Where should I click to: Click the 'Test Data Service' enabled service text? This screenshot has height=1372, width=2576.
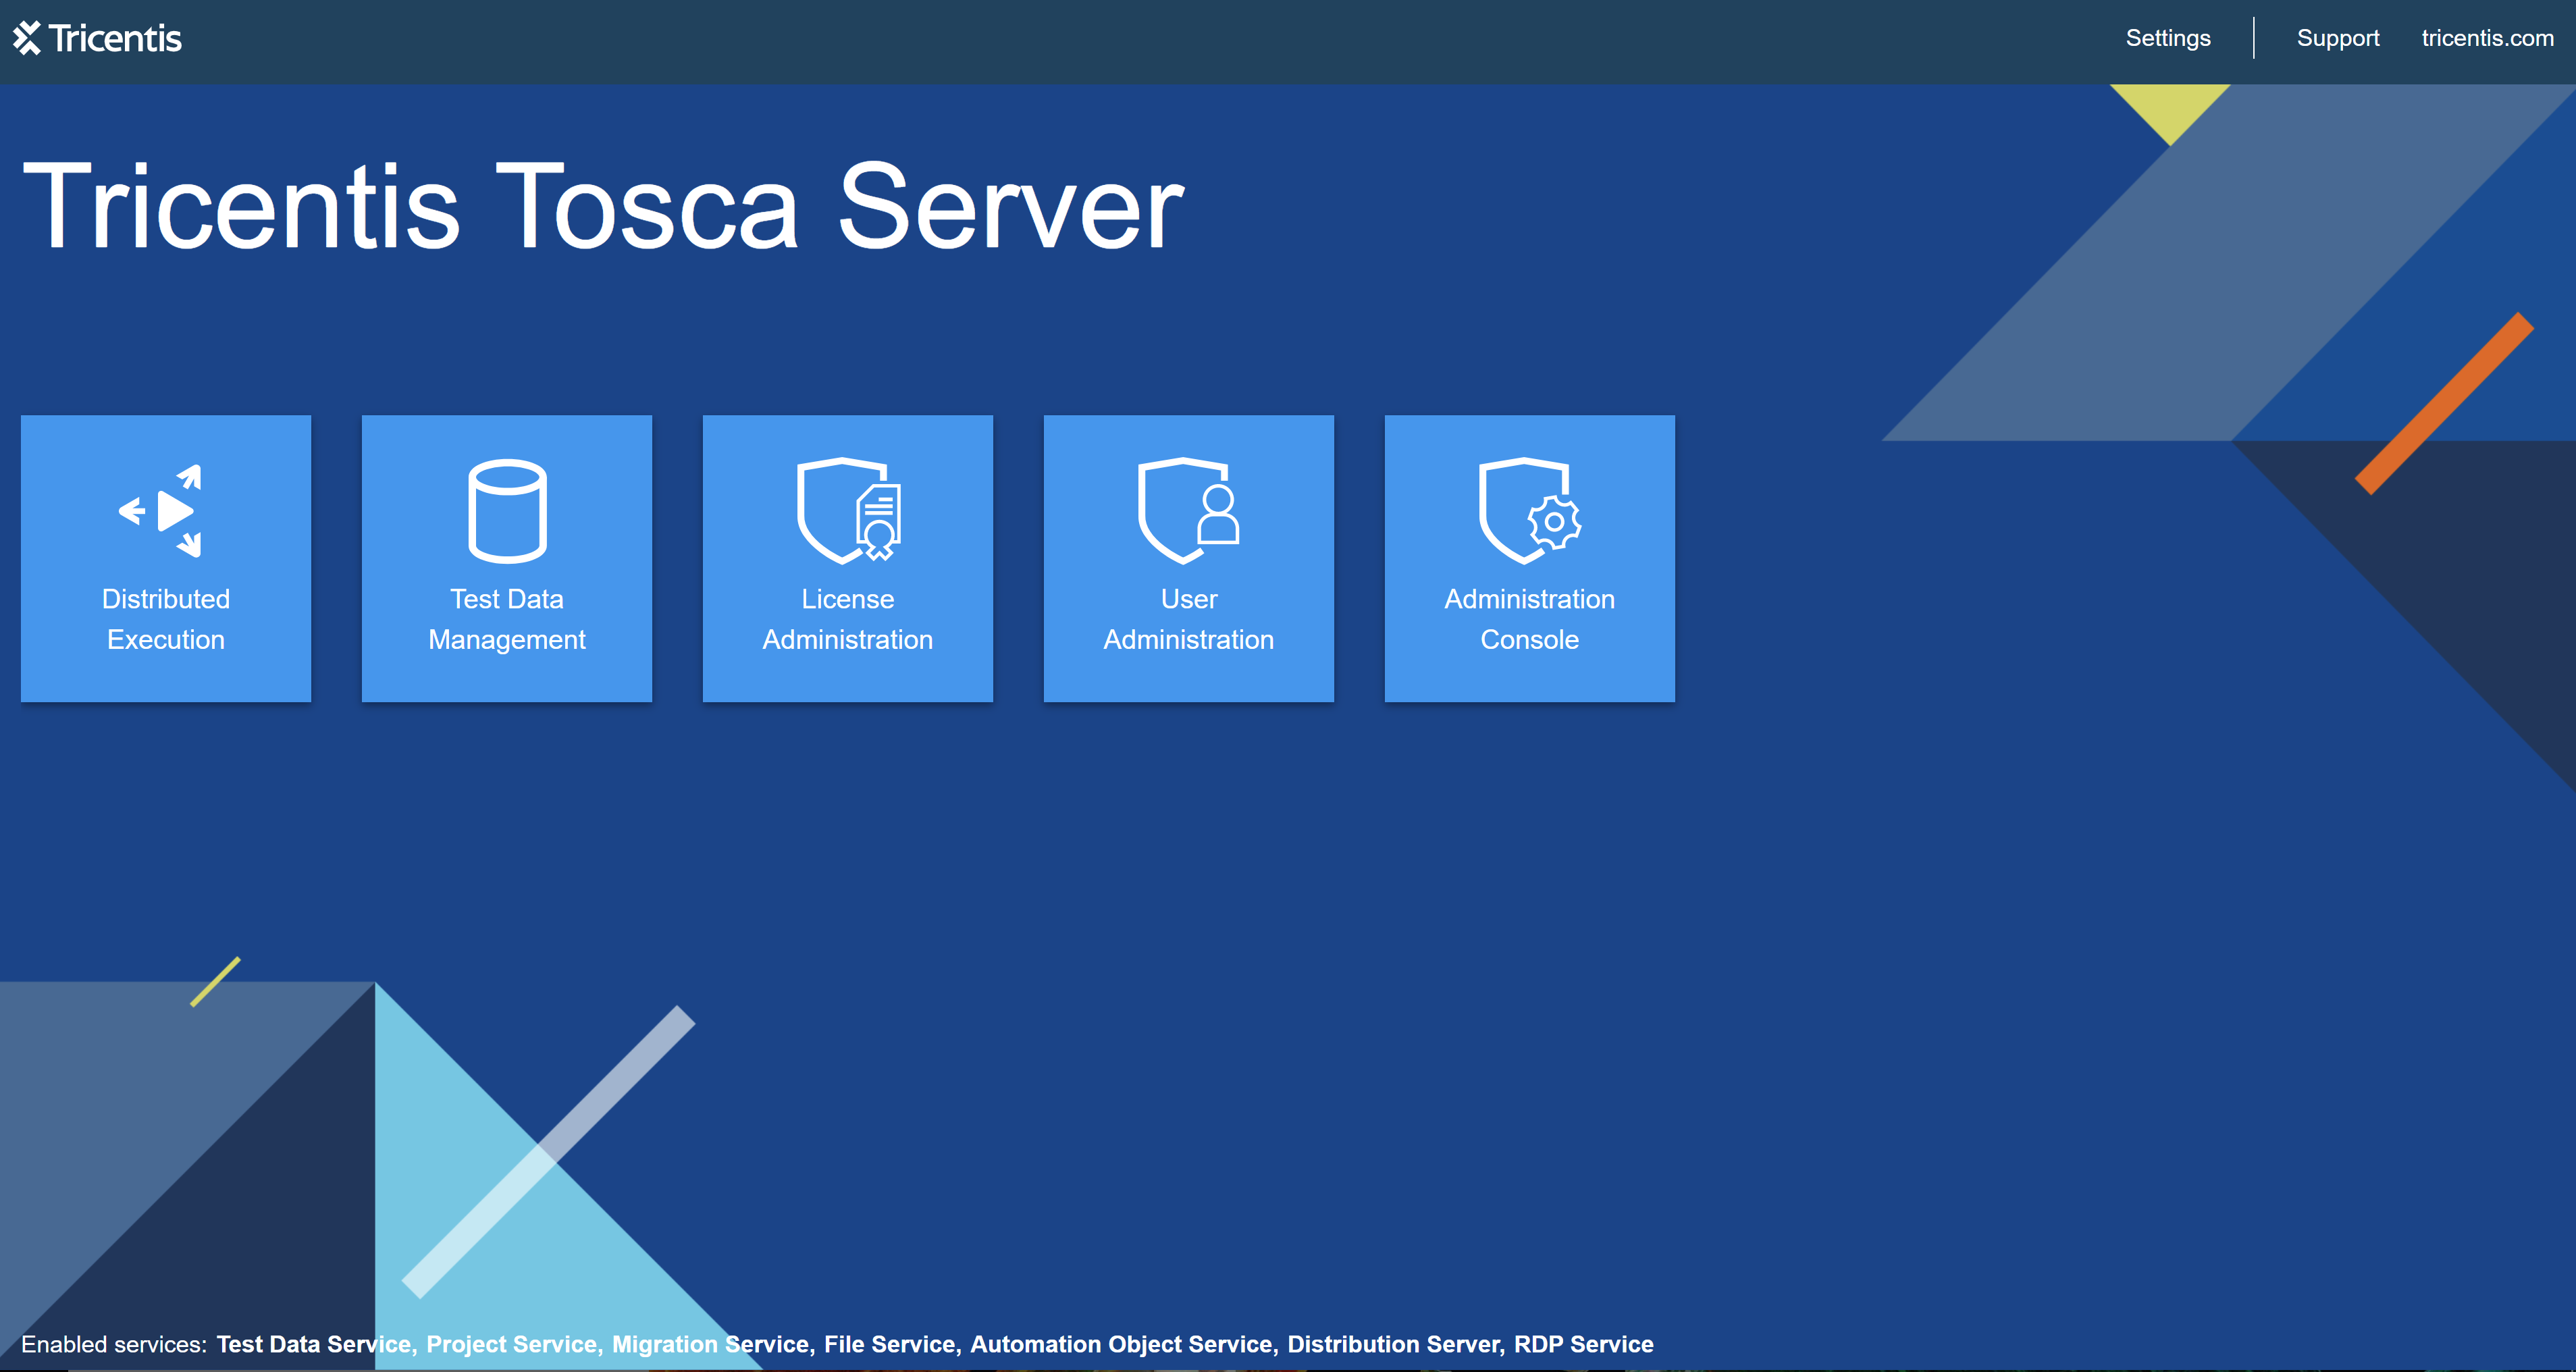313,1344
